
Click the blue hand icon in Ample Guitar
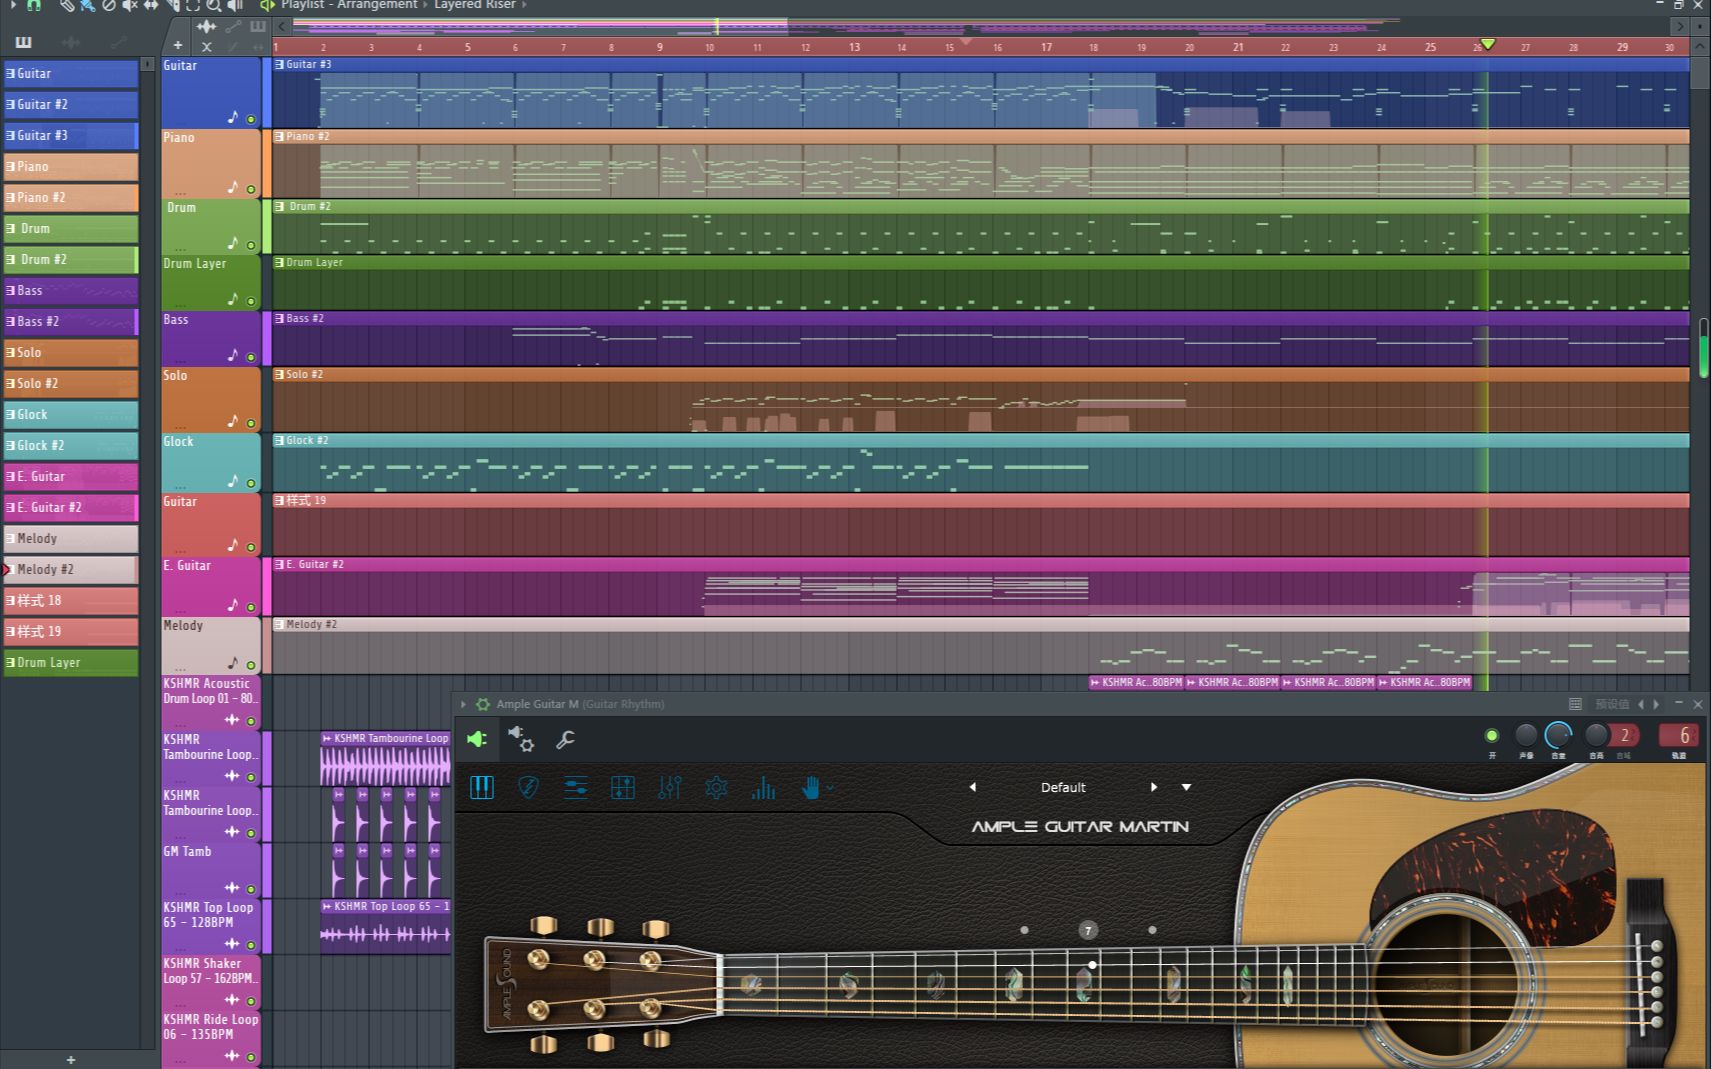coord(810,788)
